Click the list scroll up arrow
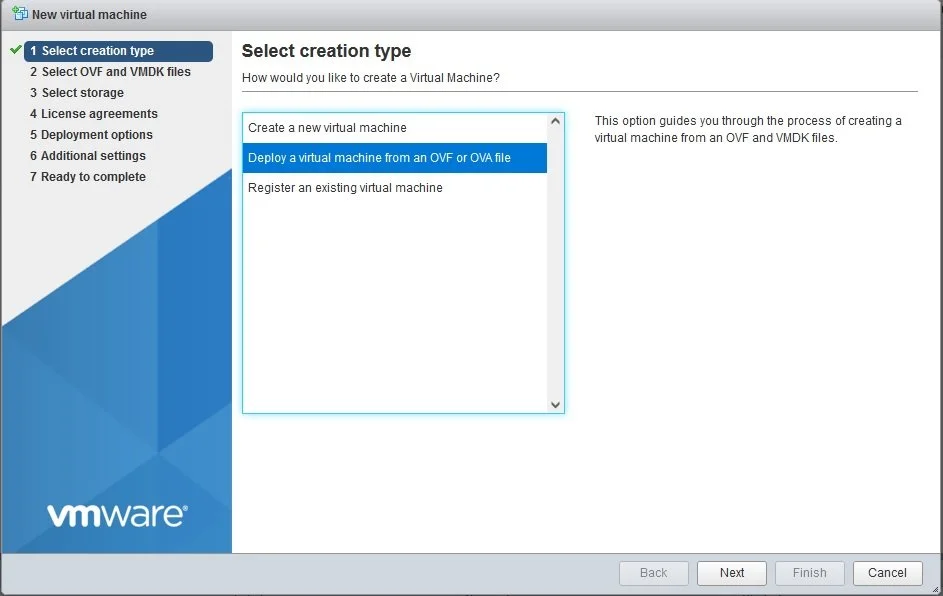This screenshot has height=596, width=943. [555, 121]
